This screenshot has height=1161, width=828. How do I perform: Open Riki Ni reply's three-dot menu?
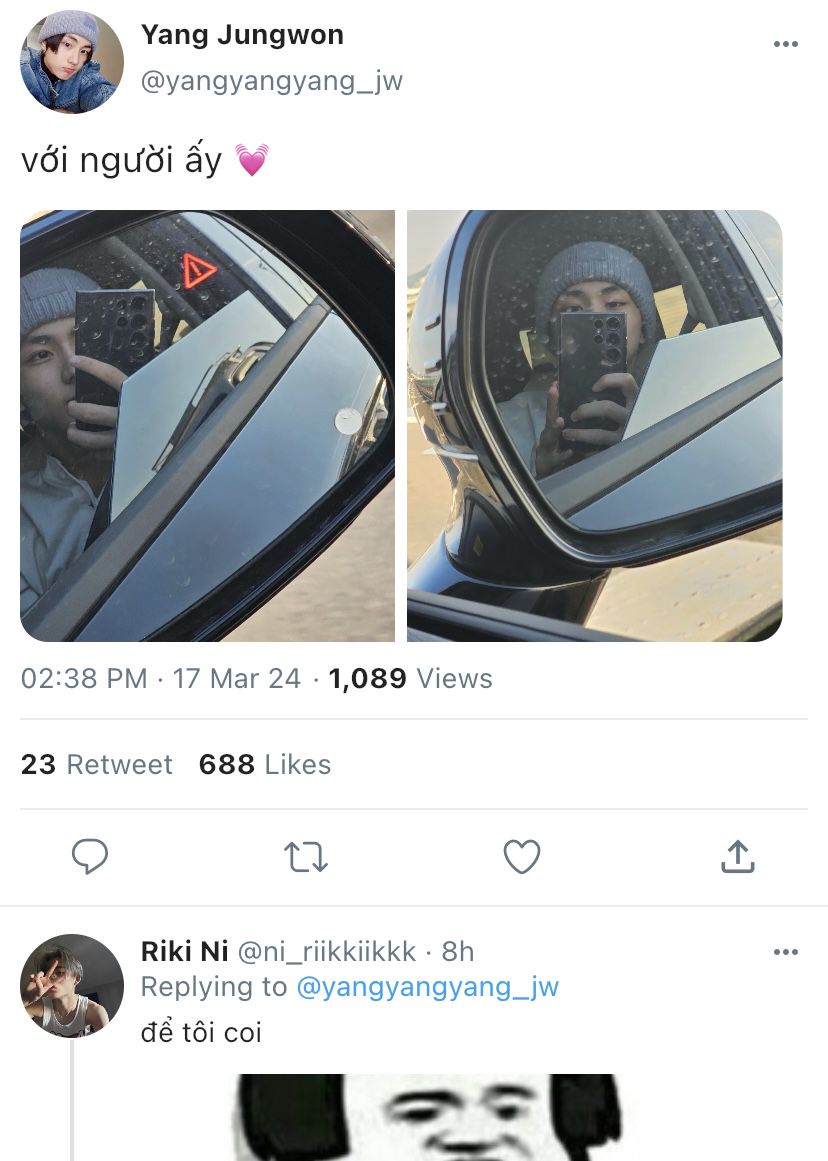coord(786,952)
